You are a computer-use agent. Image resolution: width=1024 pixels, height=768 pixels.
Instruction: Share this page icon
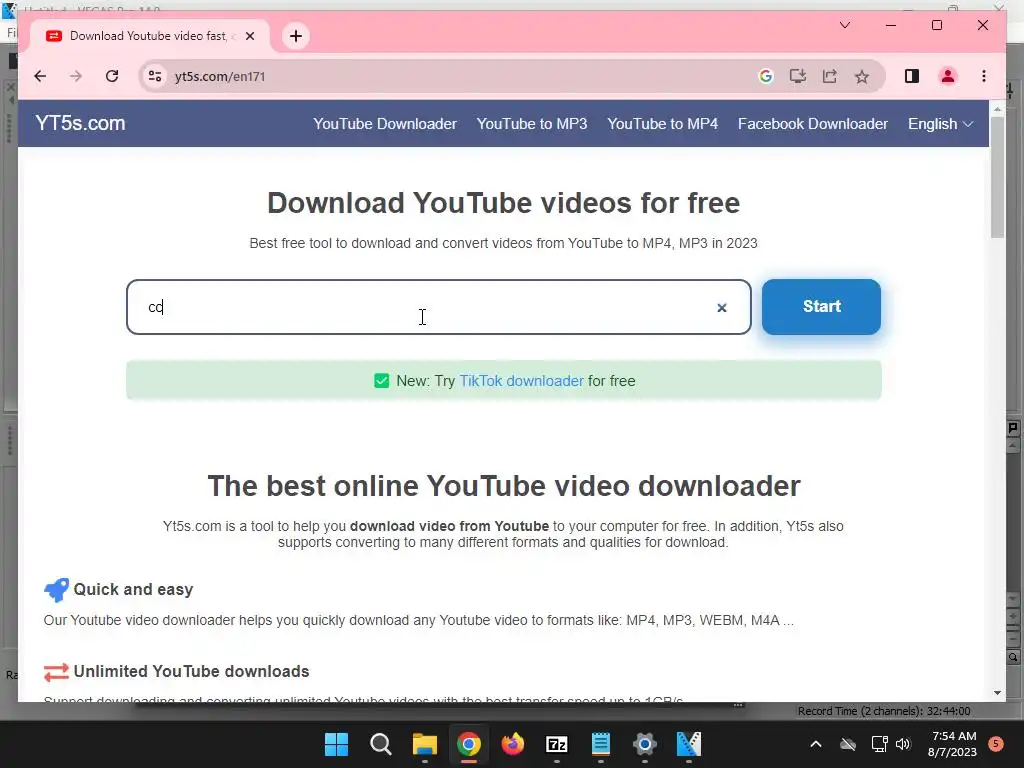pos(829,76)
